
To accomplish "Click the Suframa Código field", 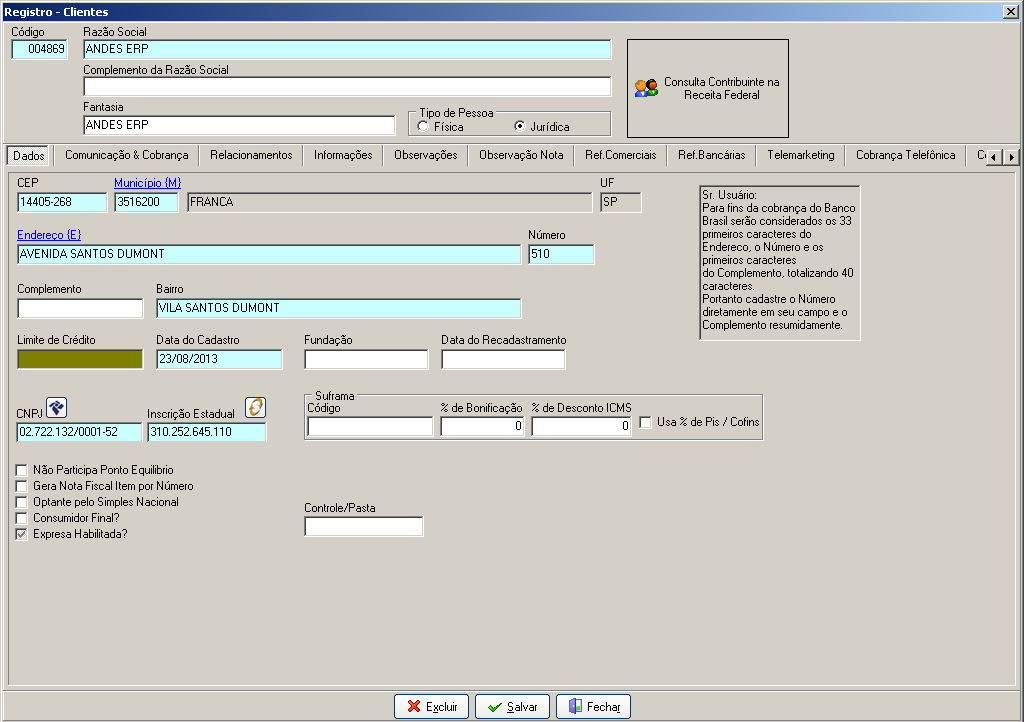I will (370, 426).
